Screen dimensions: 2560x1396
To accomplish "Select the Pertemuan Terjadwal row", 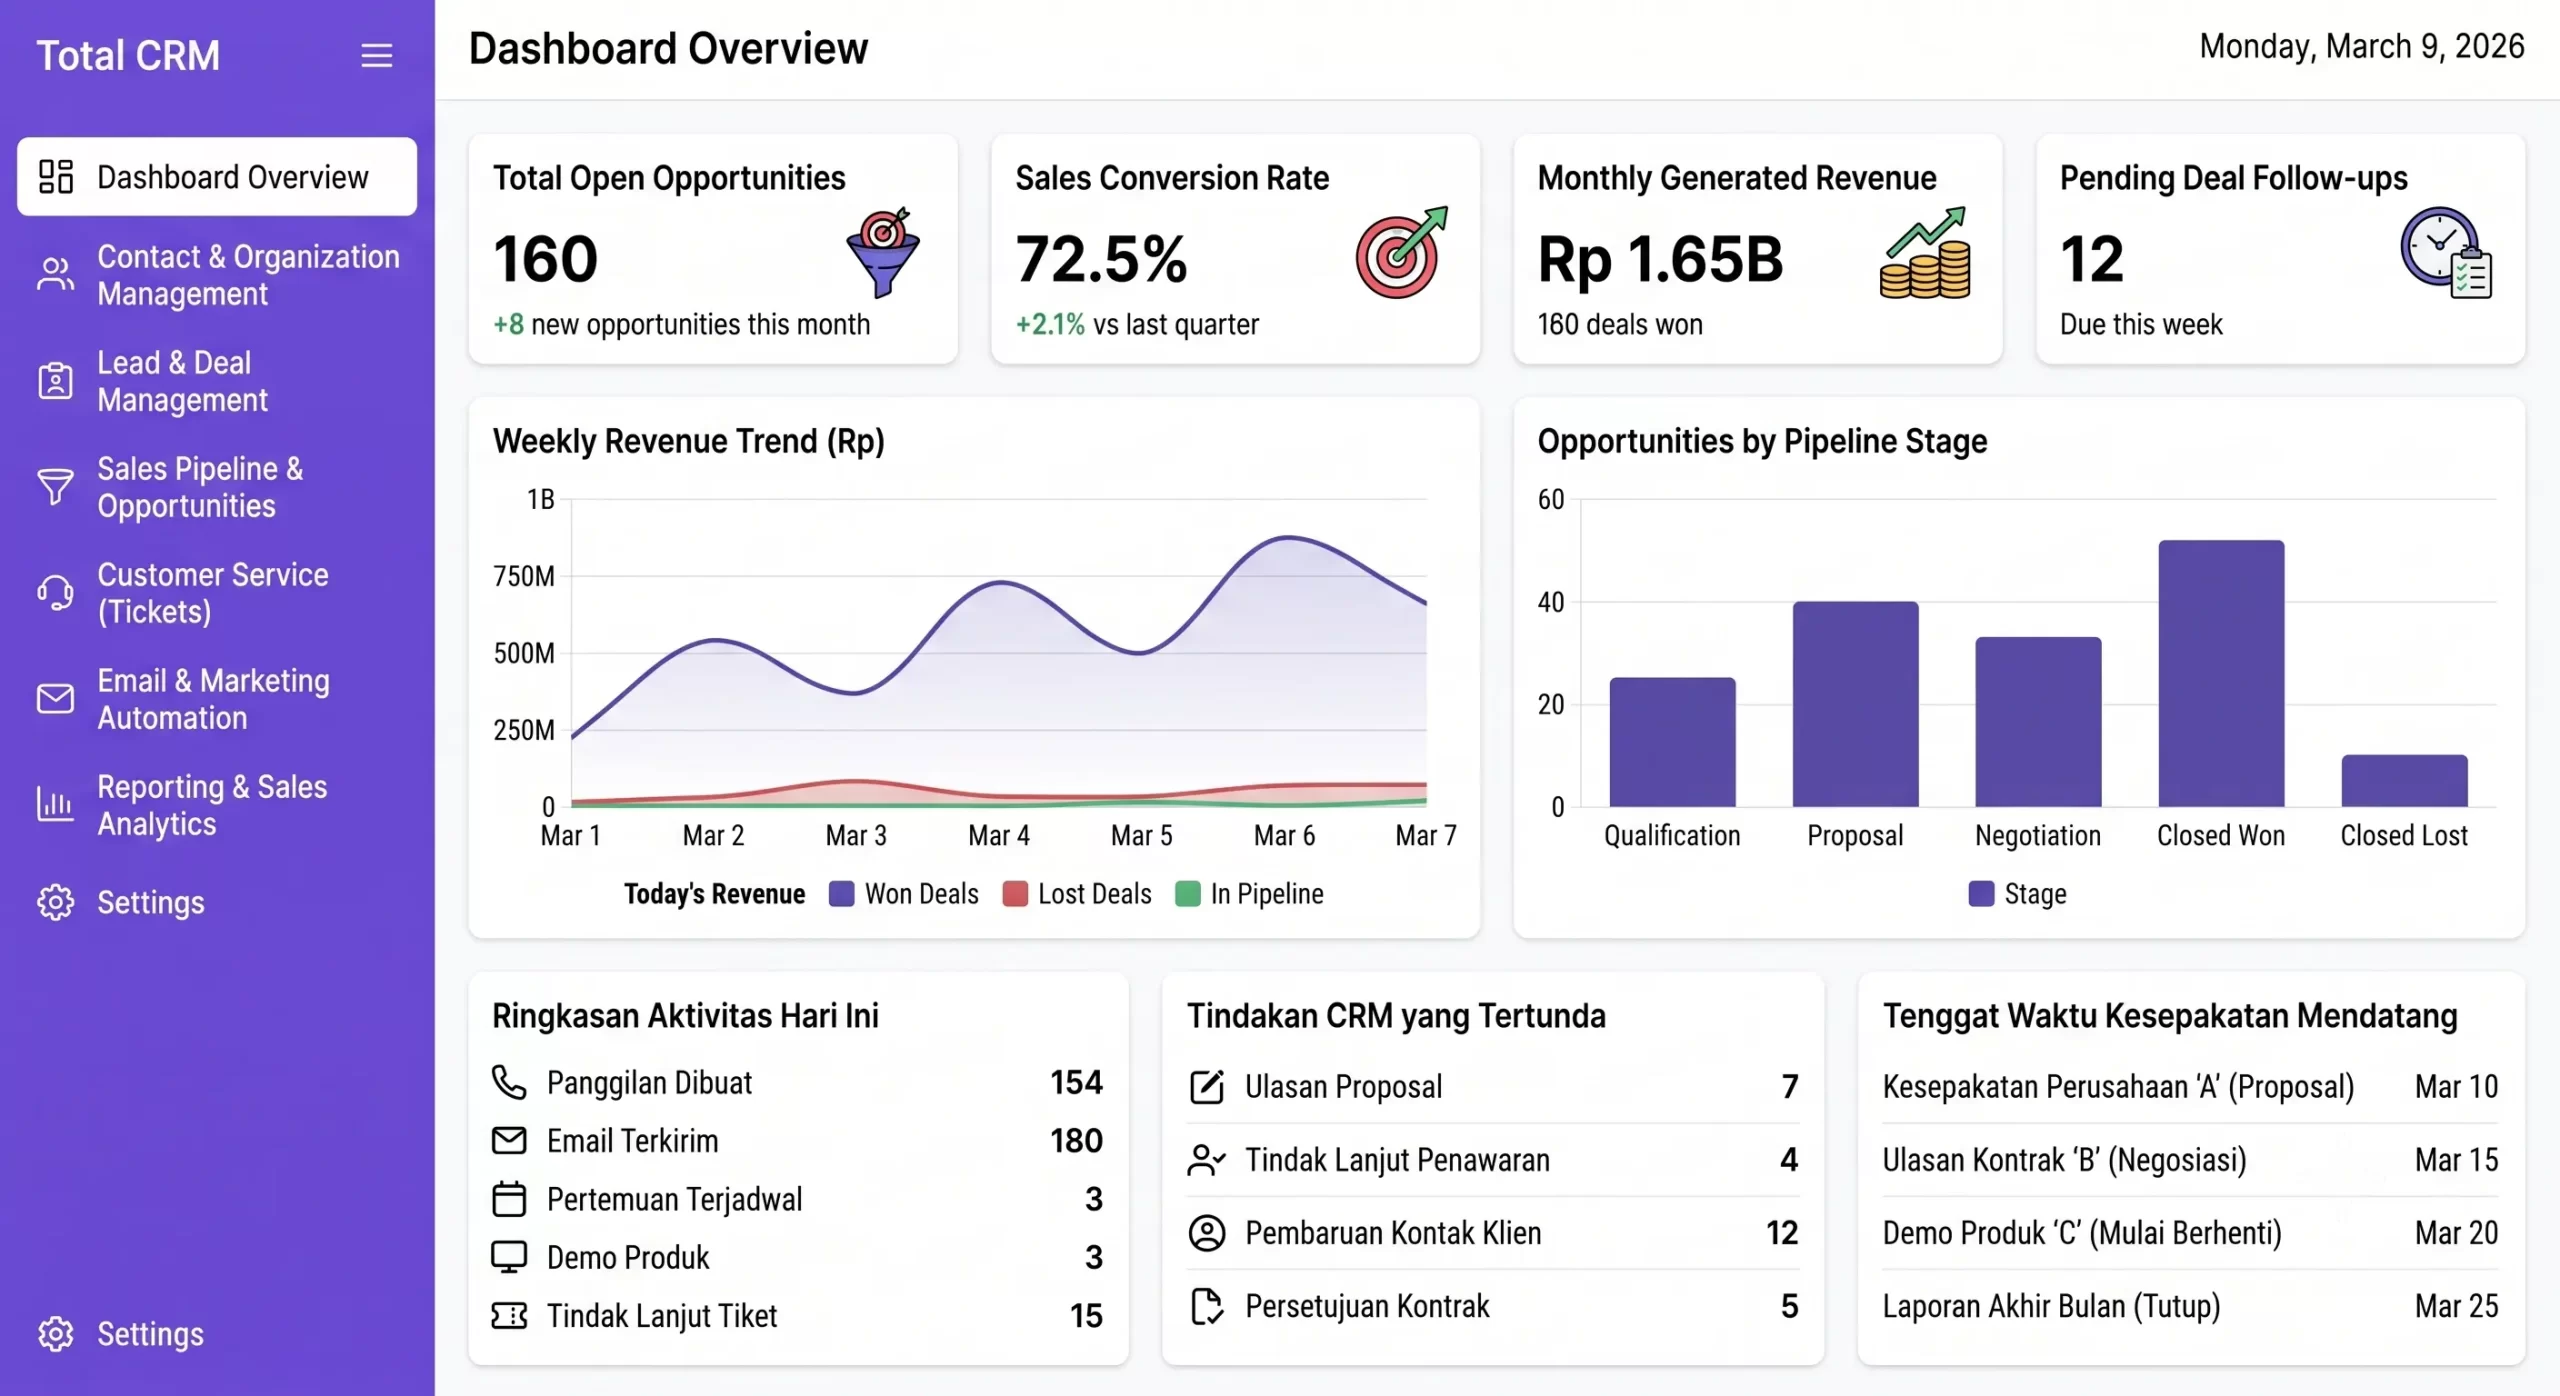I will click(797, 1198).
